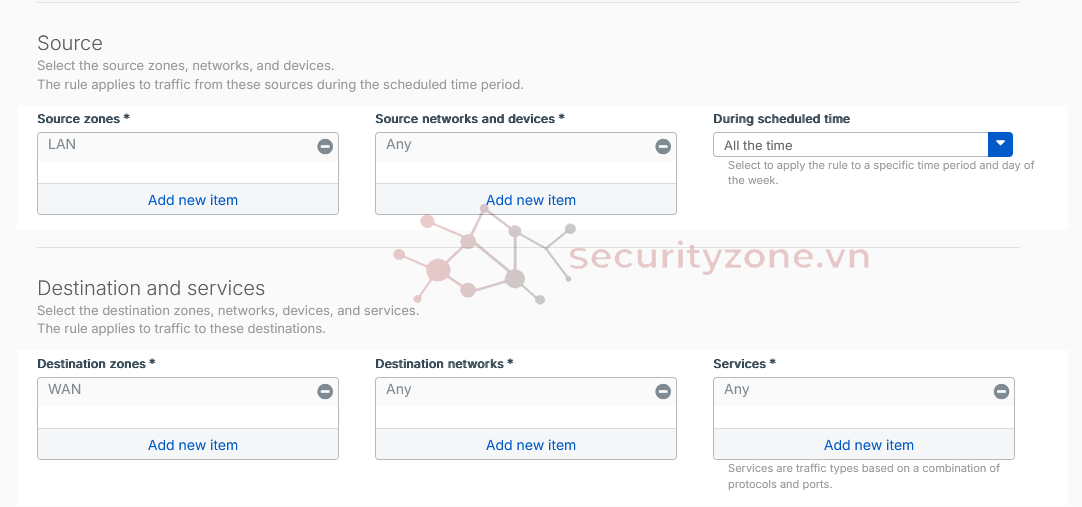
Task: Click the "During scheduled time" label
Action: [781, 119]
